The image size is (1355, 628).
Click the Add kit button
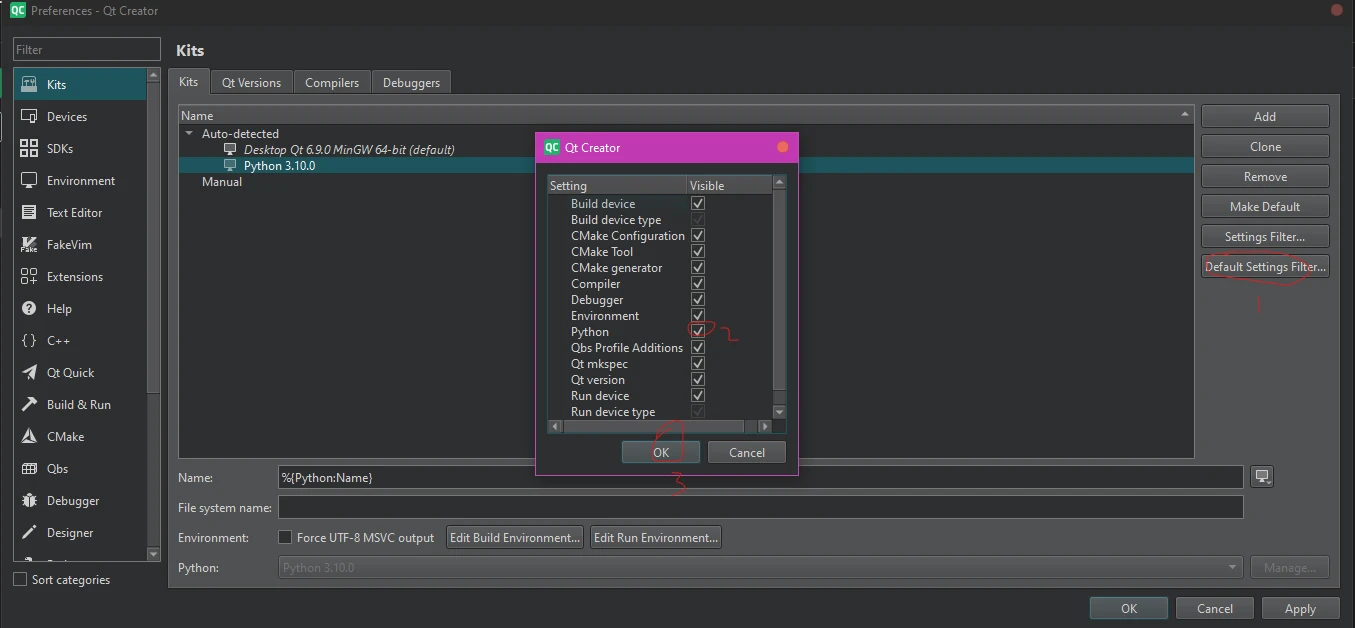pos(1265,117)
